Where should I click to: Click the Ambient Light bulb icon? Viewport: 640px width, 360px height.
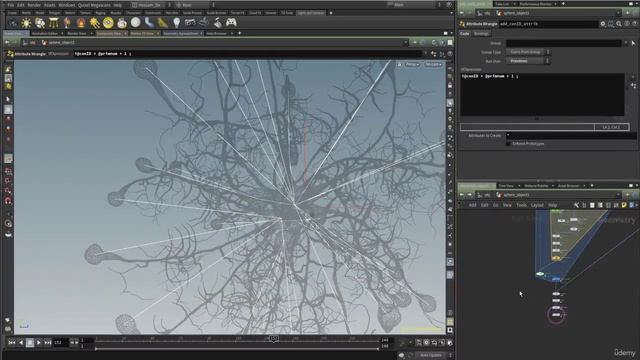tap(176, 23)
